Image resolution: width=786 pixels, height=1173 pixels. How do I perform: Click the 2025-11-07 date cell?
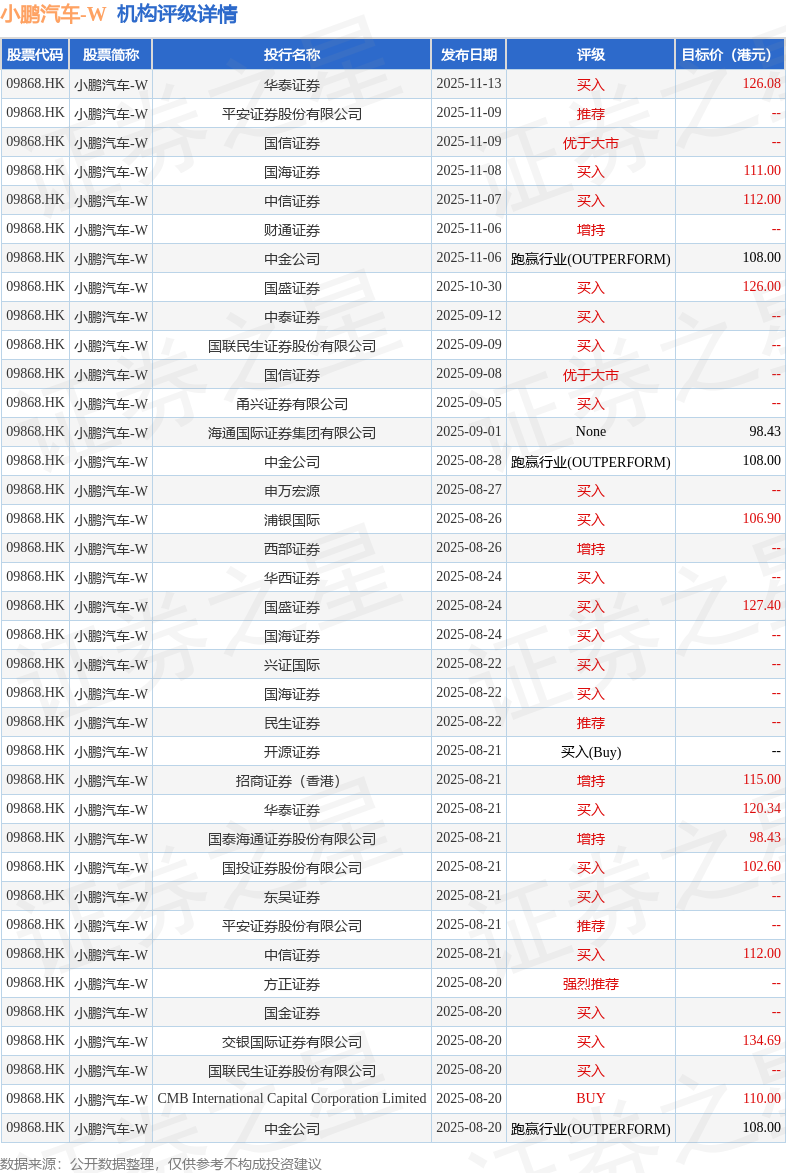click(x=469, y=200)
